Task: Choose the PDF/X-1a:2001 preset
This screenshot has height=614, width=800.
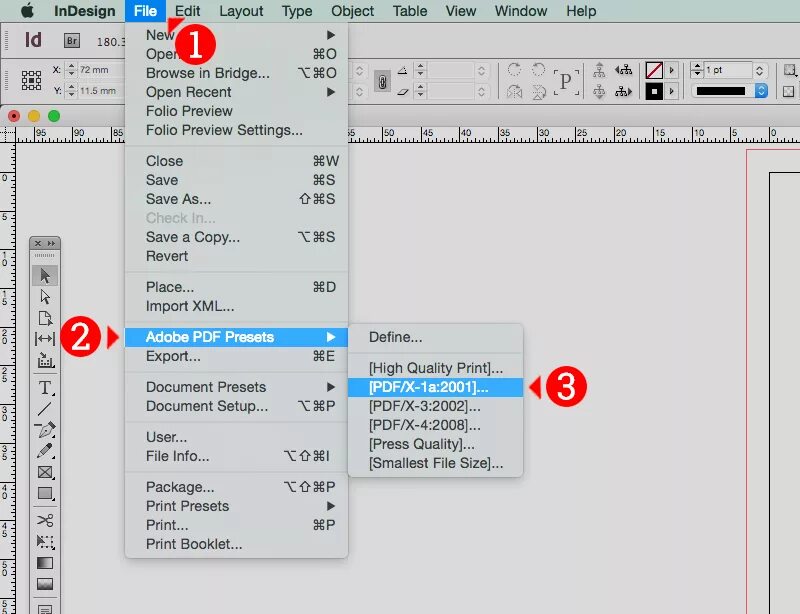Action: click(x=435, y=387)
